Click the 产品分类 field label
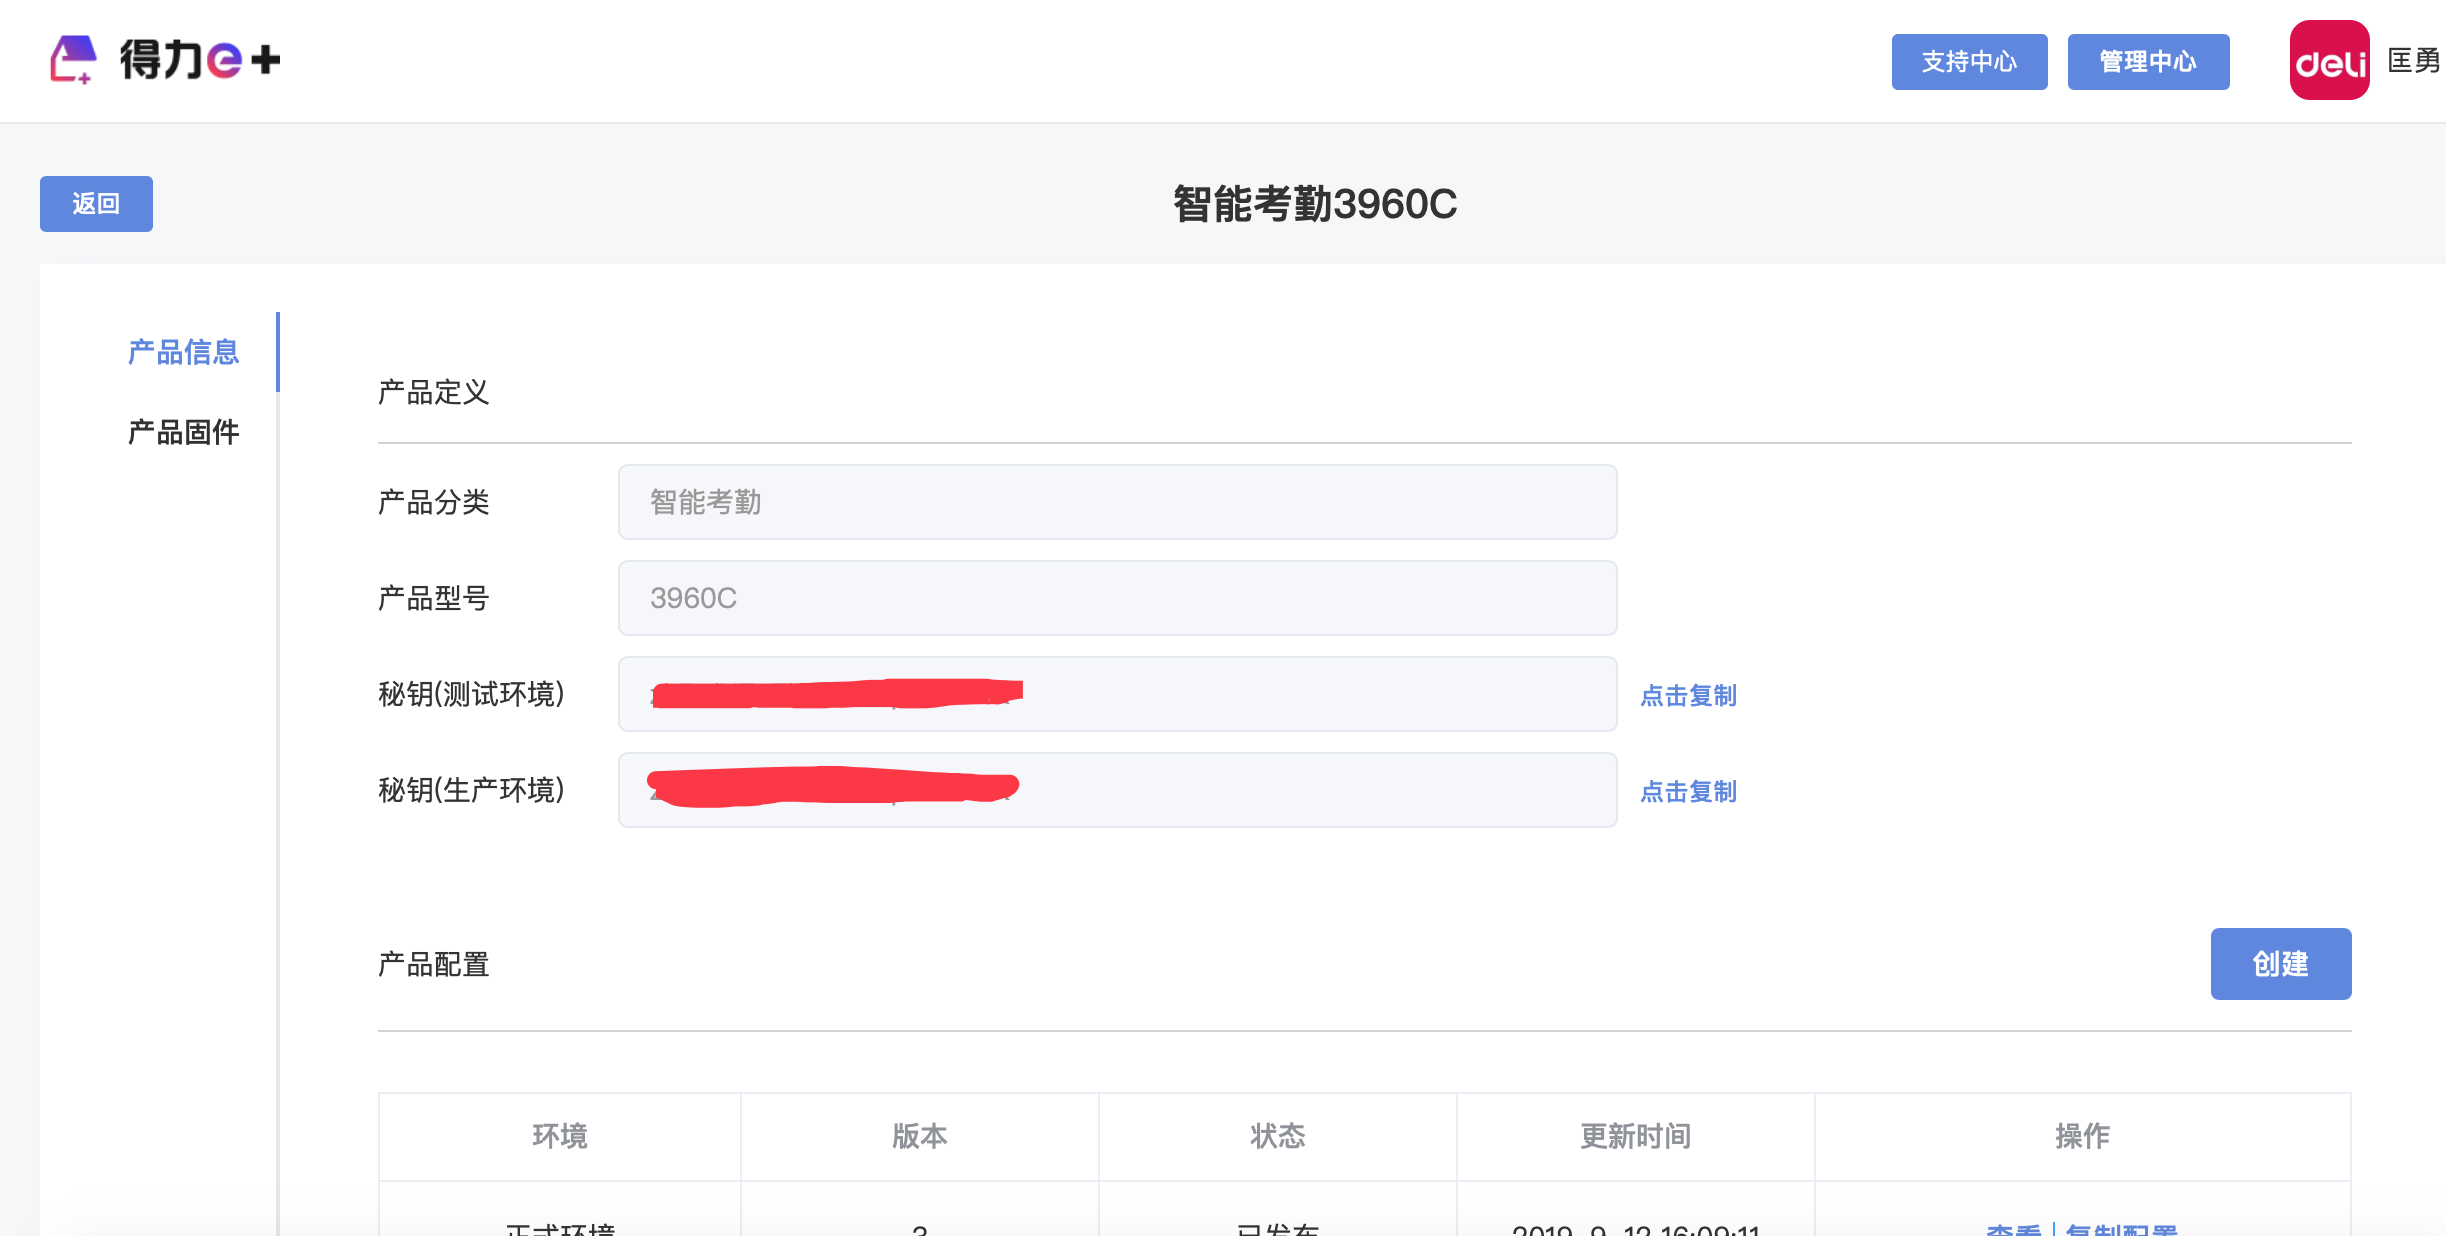The width and height of the screenshot is (2446, 1236). pos(433,502)
